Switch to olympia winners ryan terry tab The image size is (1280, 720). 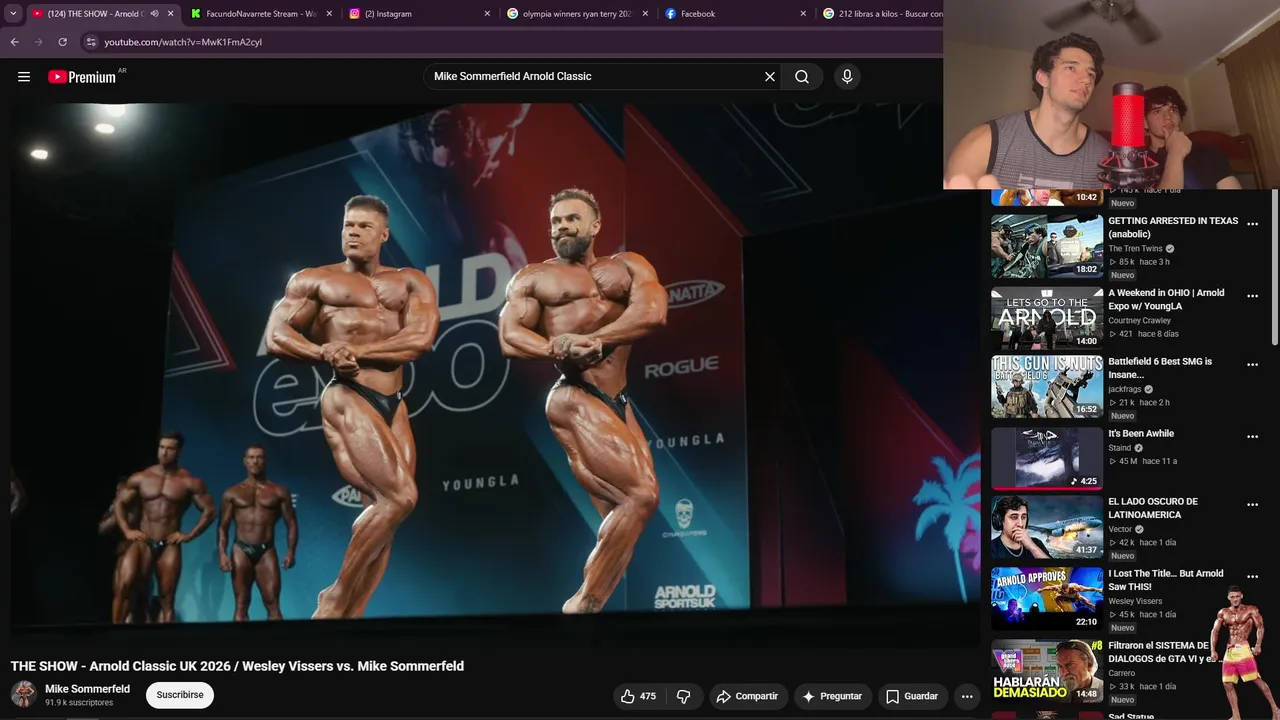[577, 14]
